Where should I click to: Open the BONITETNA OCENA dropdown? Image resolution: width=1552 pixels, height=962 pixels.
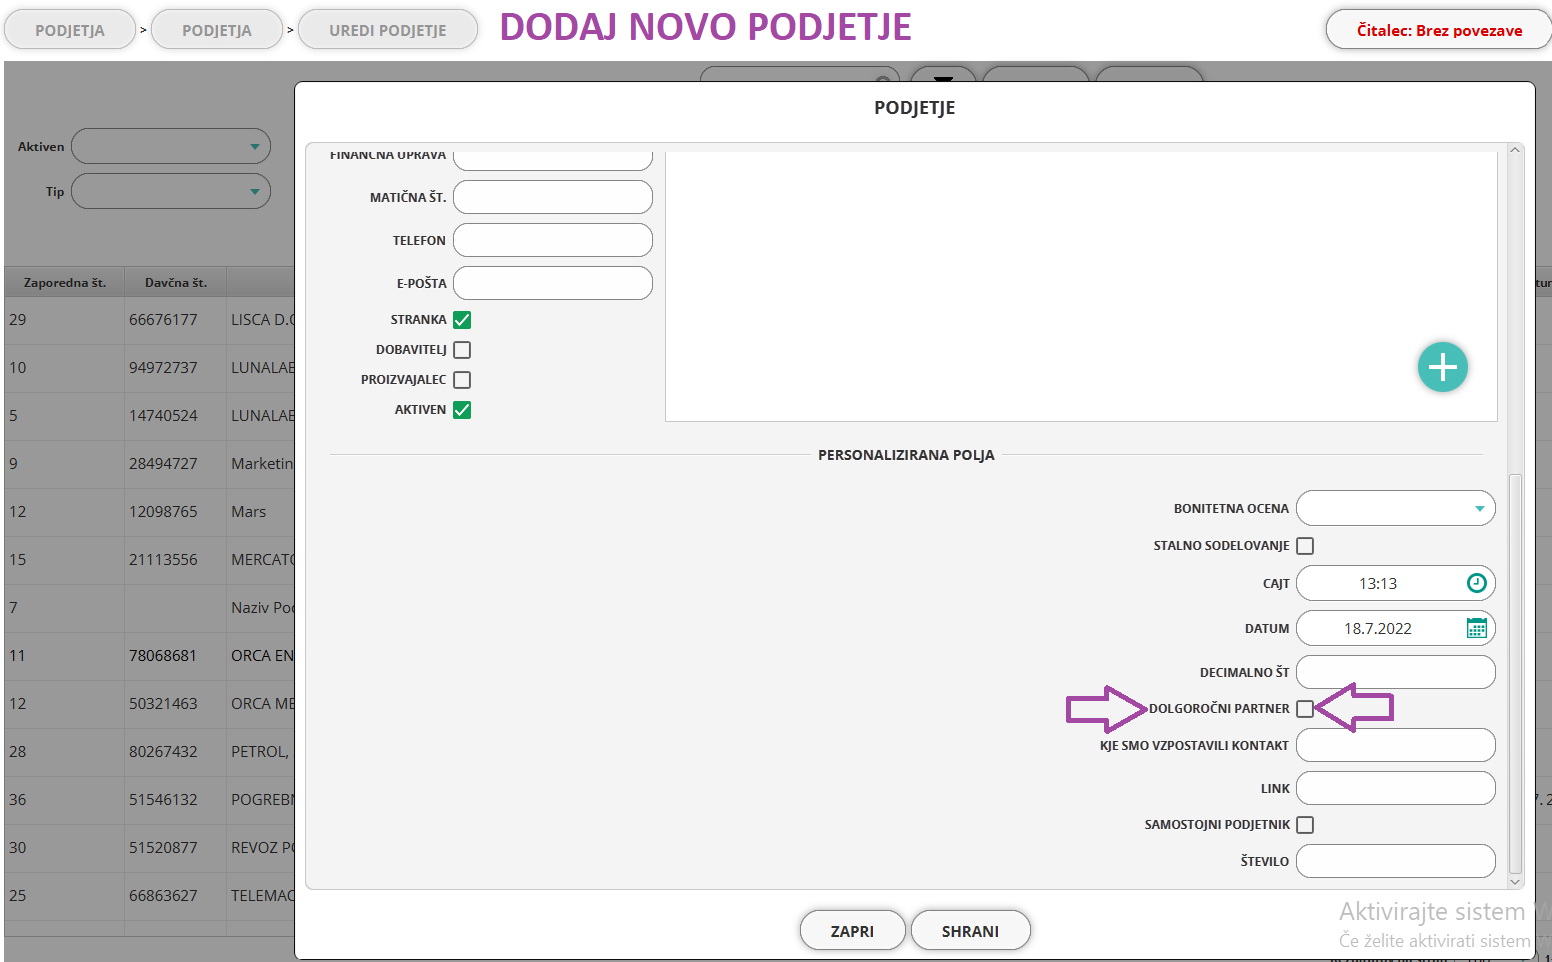1396,508
